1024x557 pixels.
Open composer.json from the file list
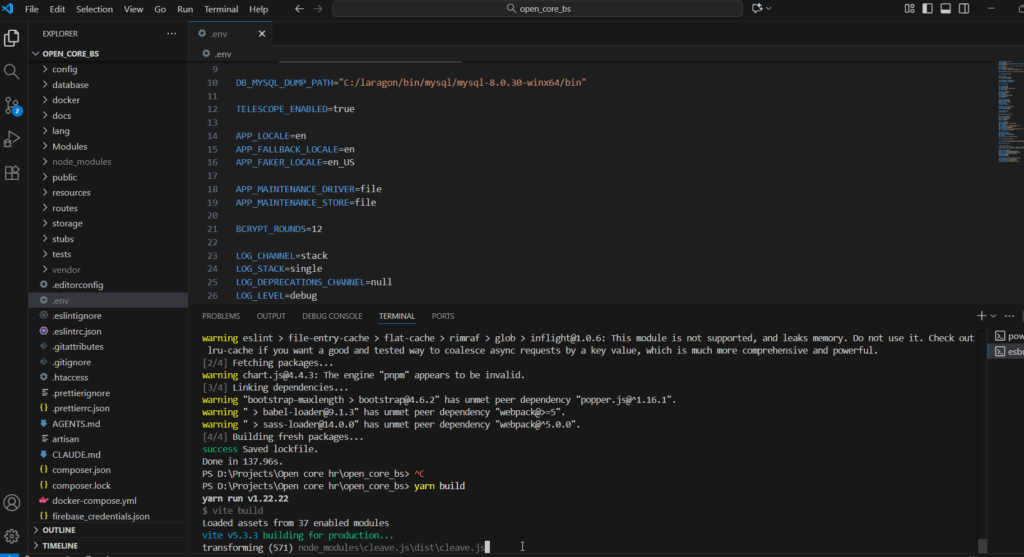coord(81,469)
